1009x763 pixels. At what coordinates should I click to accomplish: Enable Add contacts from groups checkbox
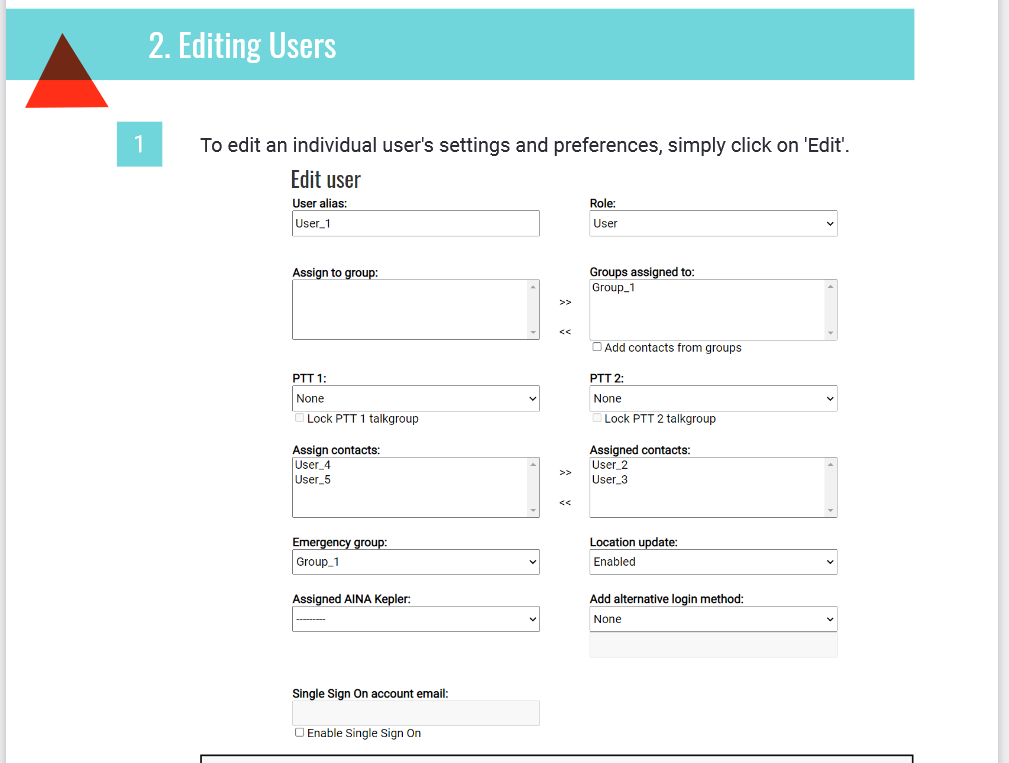pyautogui.click(x=597, y=347)
